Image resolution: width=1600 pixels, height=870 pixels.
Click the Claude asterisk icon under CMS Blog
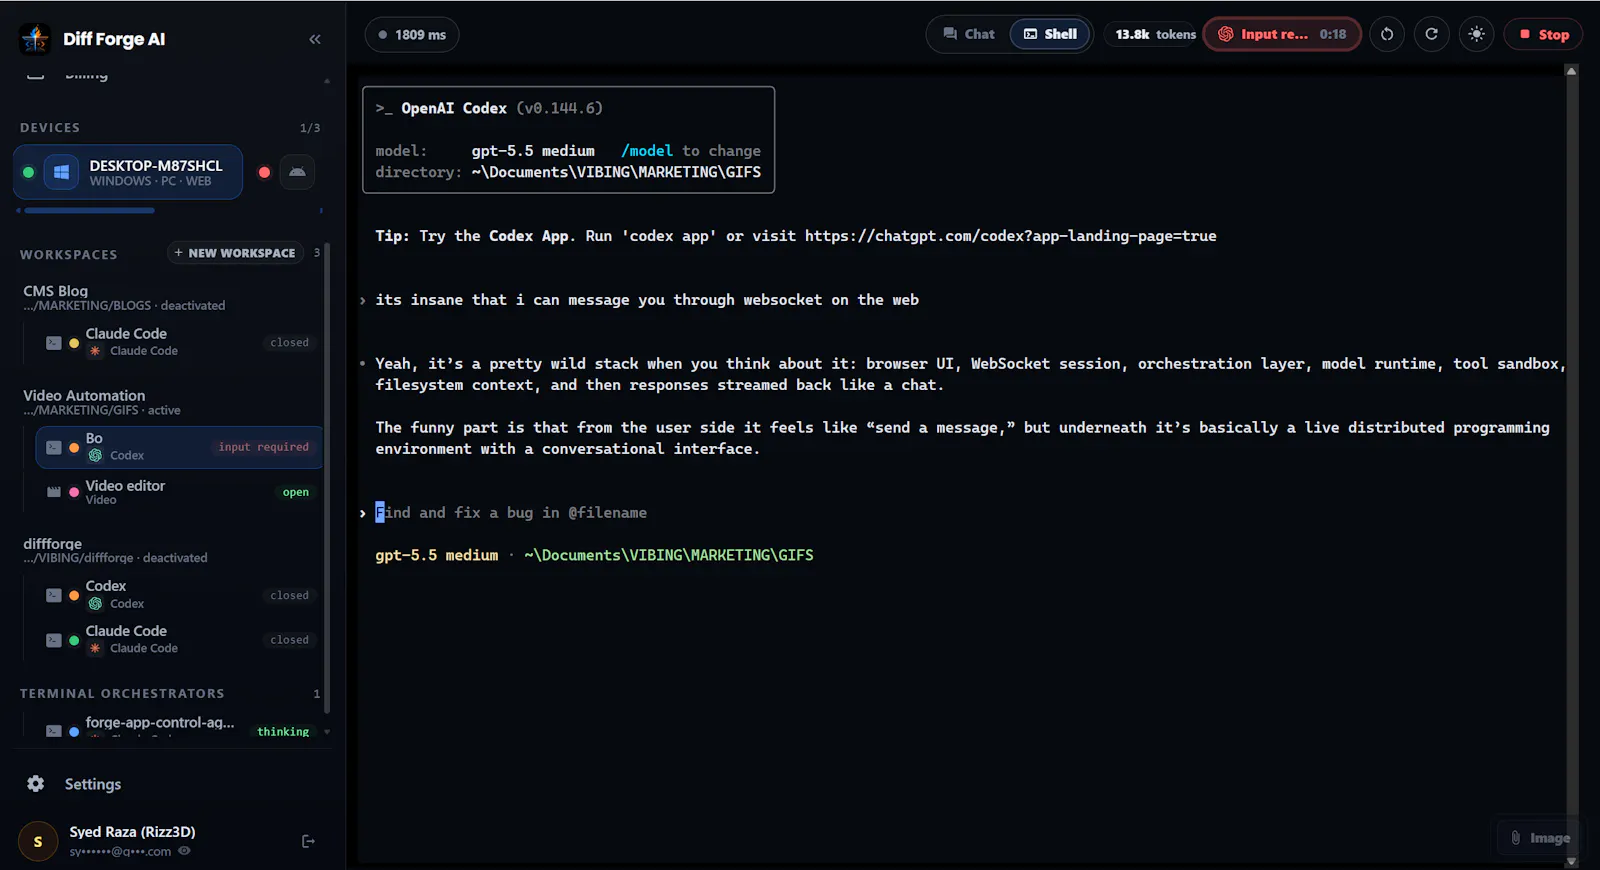pyautogui.click(x=95, y=351)
